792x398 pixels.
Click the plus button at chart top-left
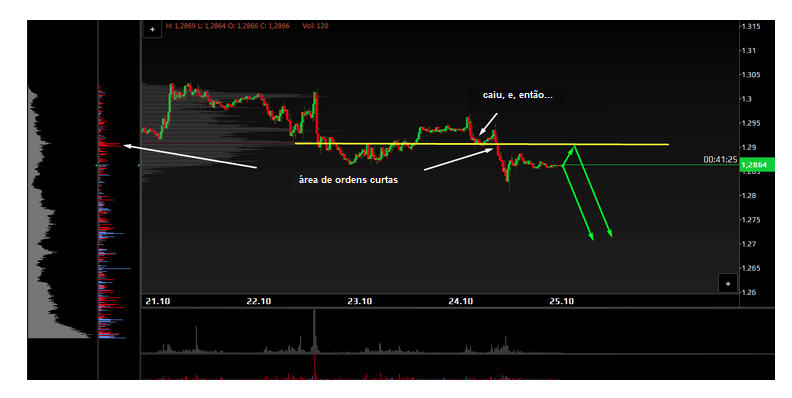[x=152, y=29]
